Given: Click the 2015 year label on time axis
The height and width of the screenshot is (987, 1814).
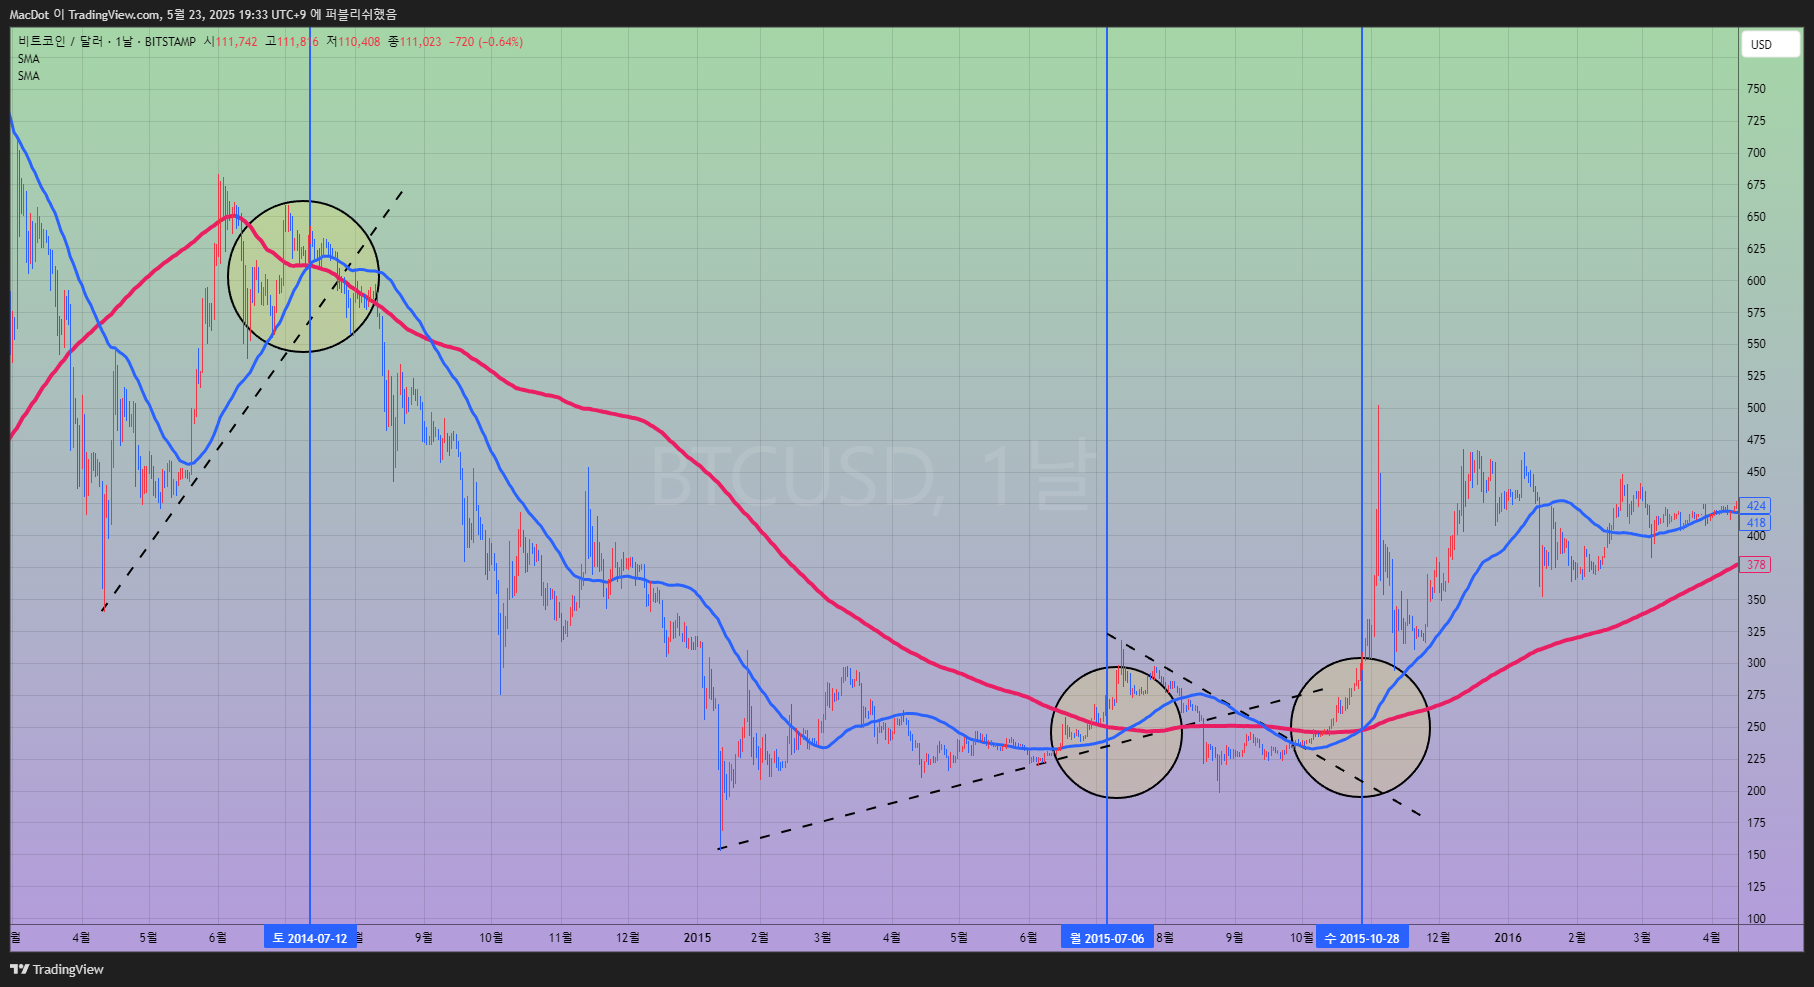Looking at the screenshot, I should coord(697,938).
